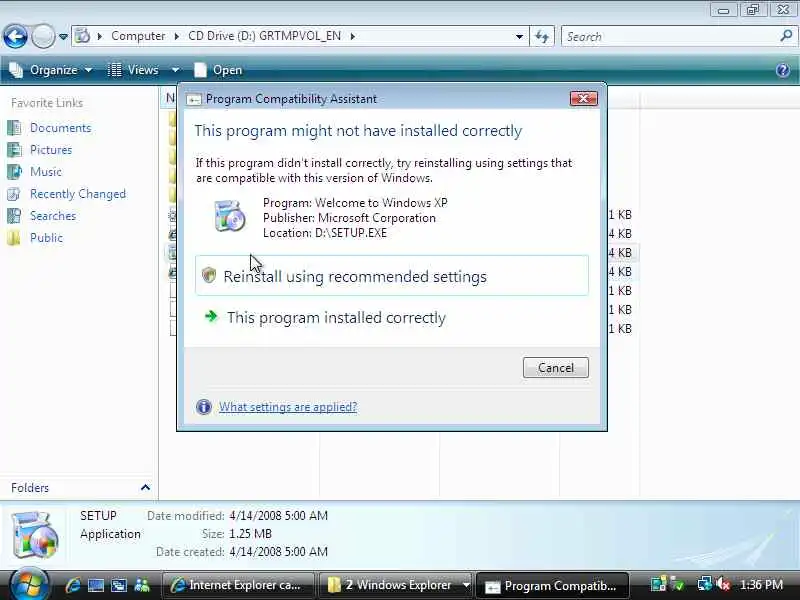800x600 pixels.
Task: Focus the Explorer Search field
Action: [x=669, y=37]
